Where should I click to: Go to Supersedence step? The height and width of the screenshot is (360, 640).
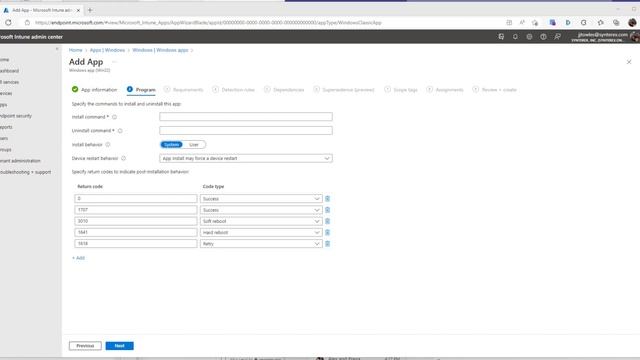click(344, 90)
